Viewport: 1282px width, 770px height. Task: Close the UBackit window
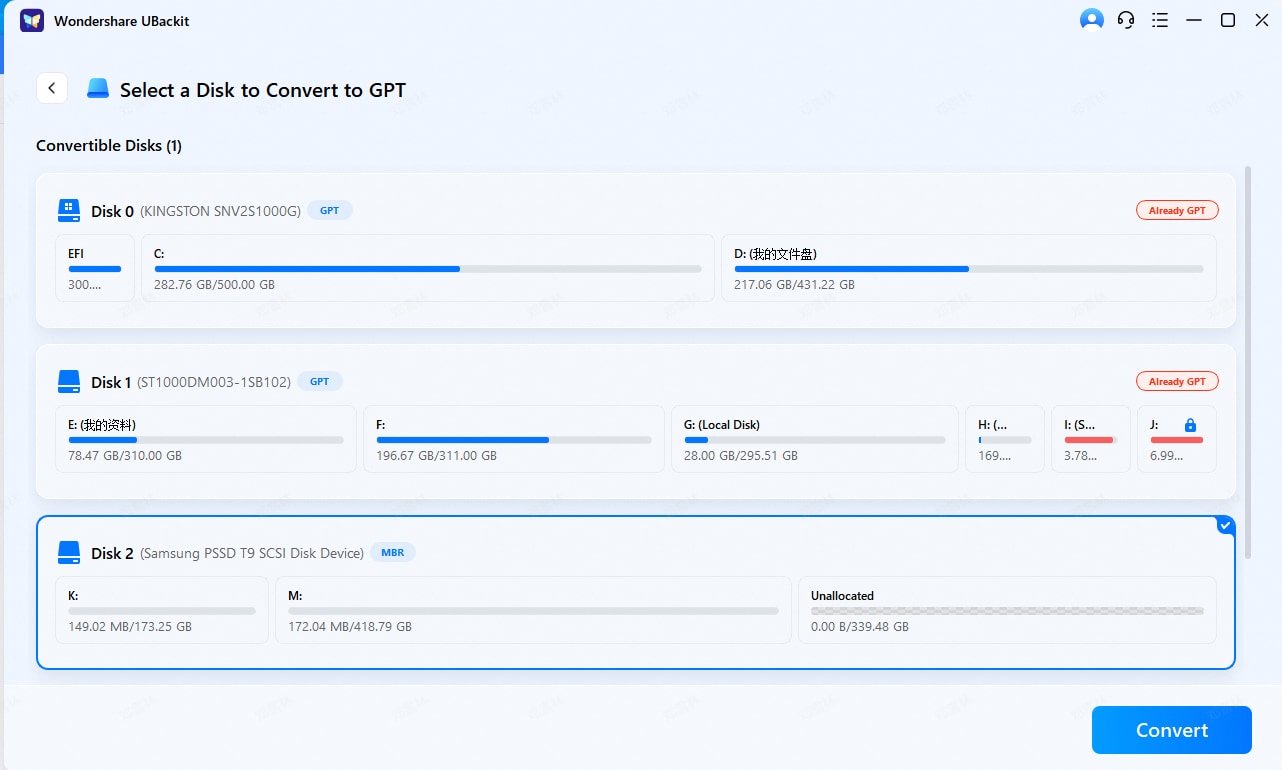tap(1262, 20)
